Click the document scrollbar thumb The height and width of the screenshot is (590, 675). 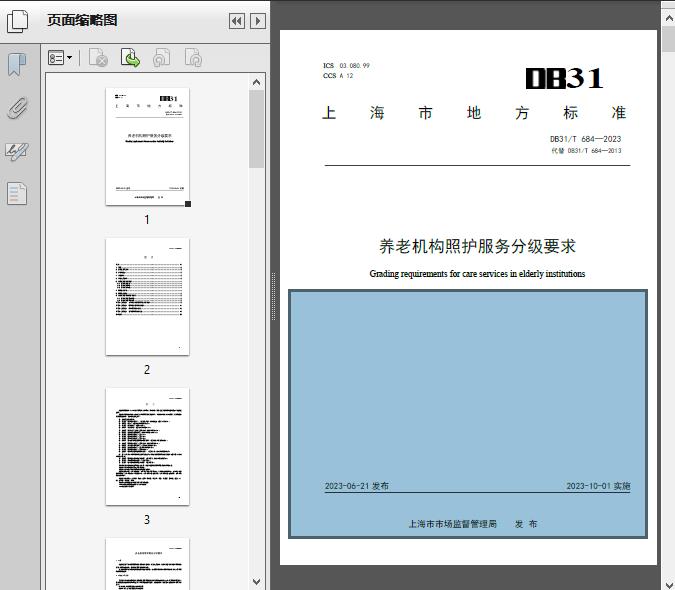coord(669,39)
